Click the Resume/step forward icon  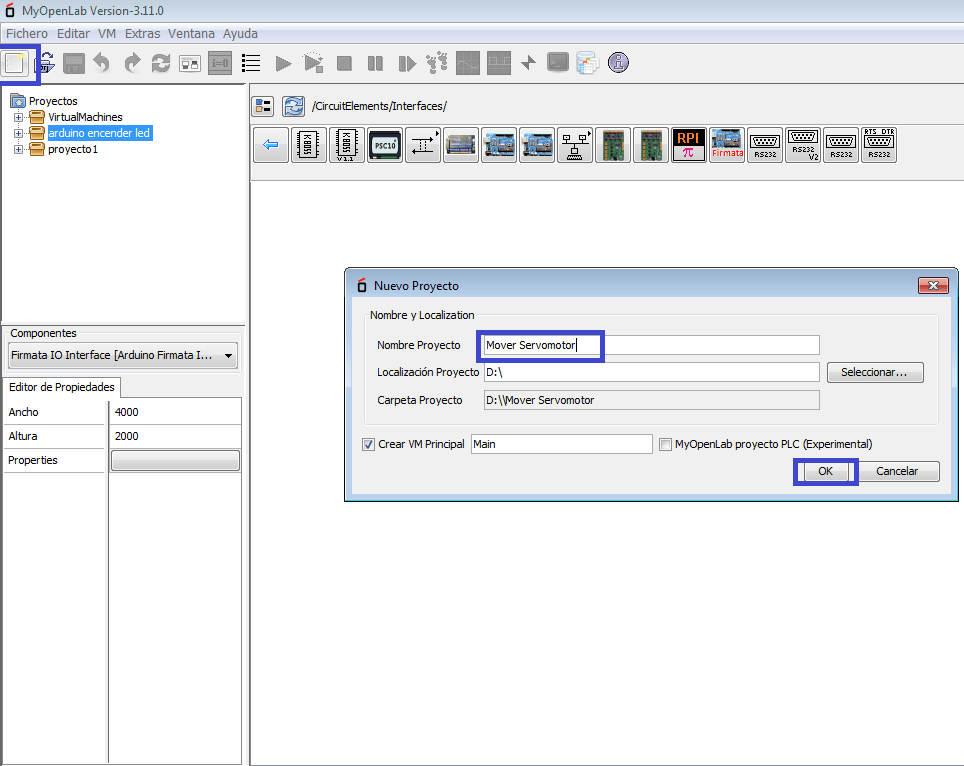[x=406, y=63]
